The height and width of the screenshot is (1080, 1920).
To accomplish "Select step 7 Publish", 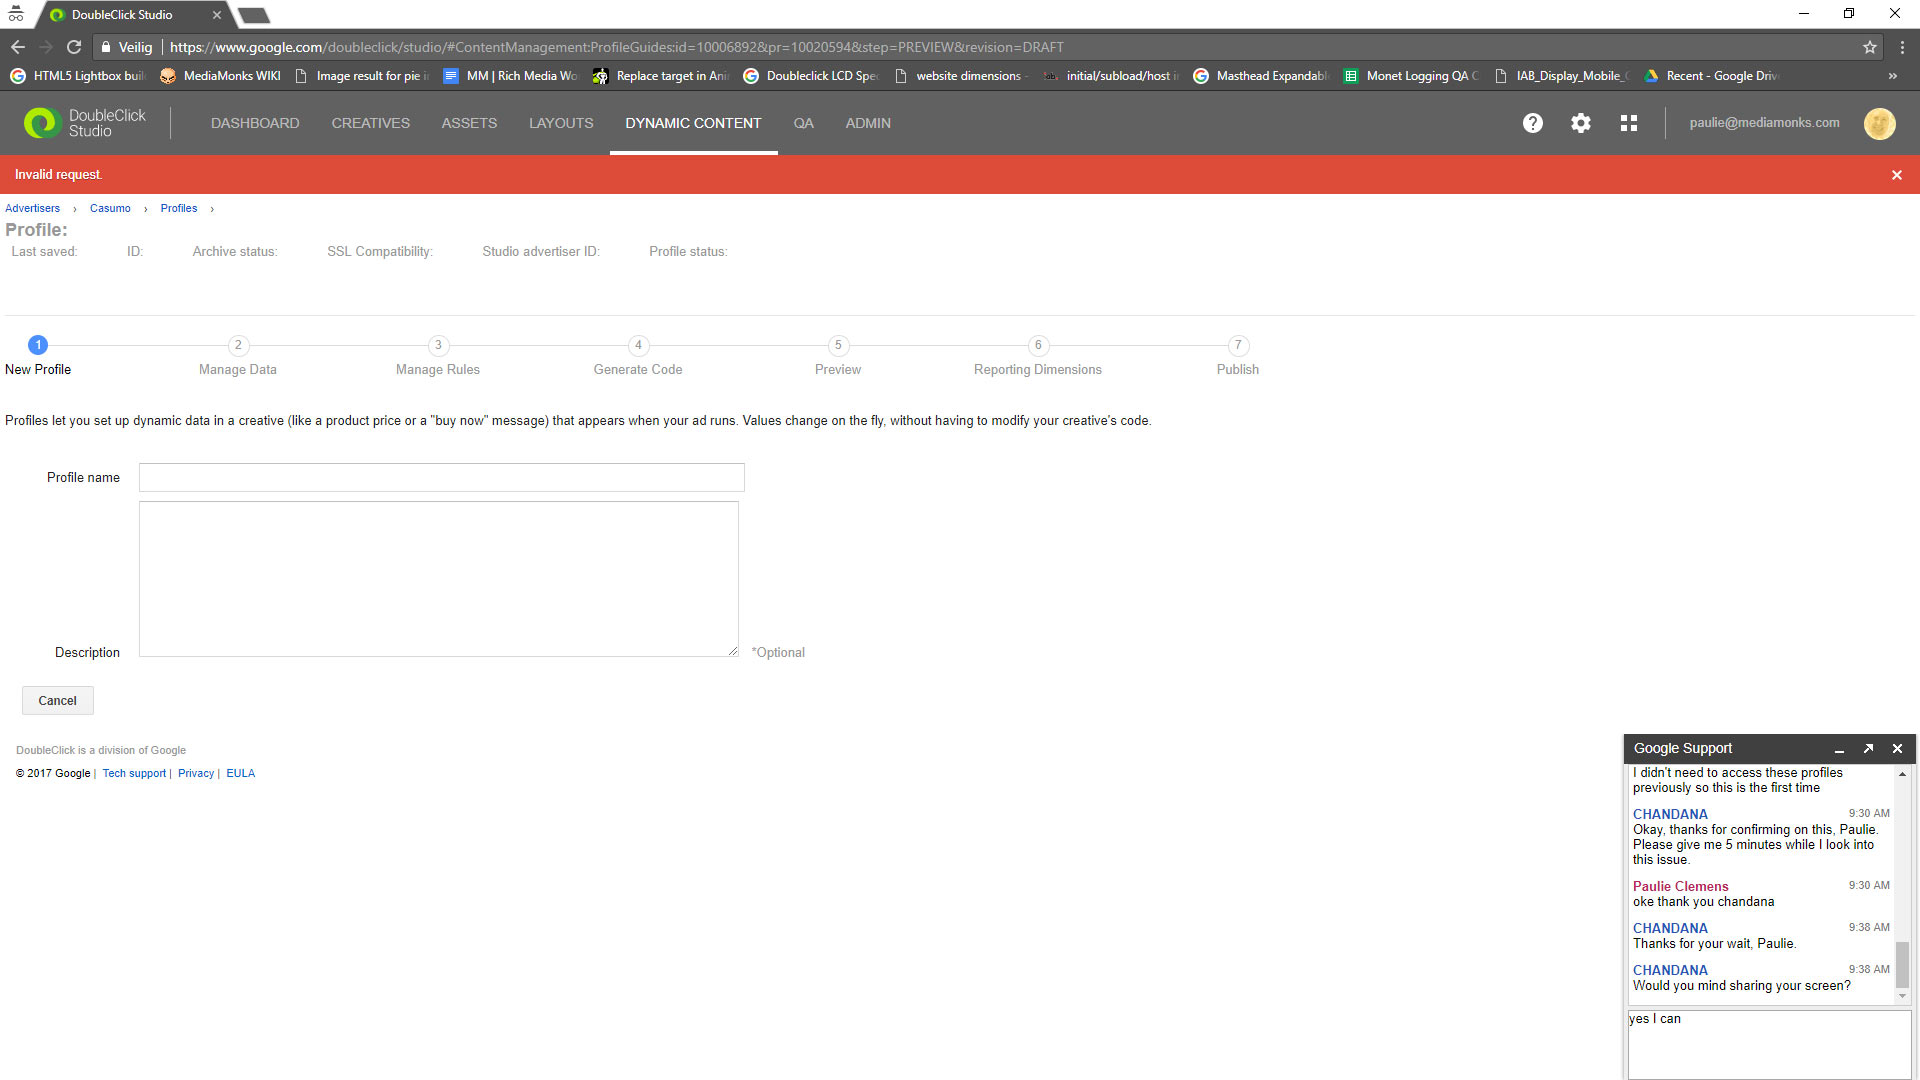I will [x=1238, y=356].
